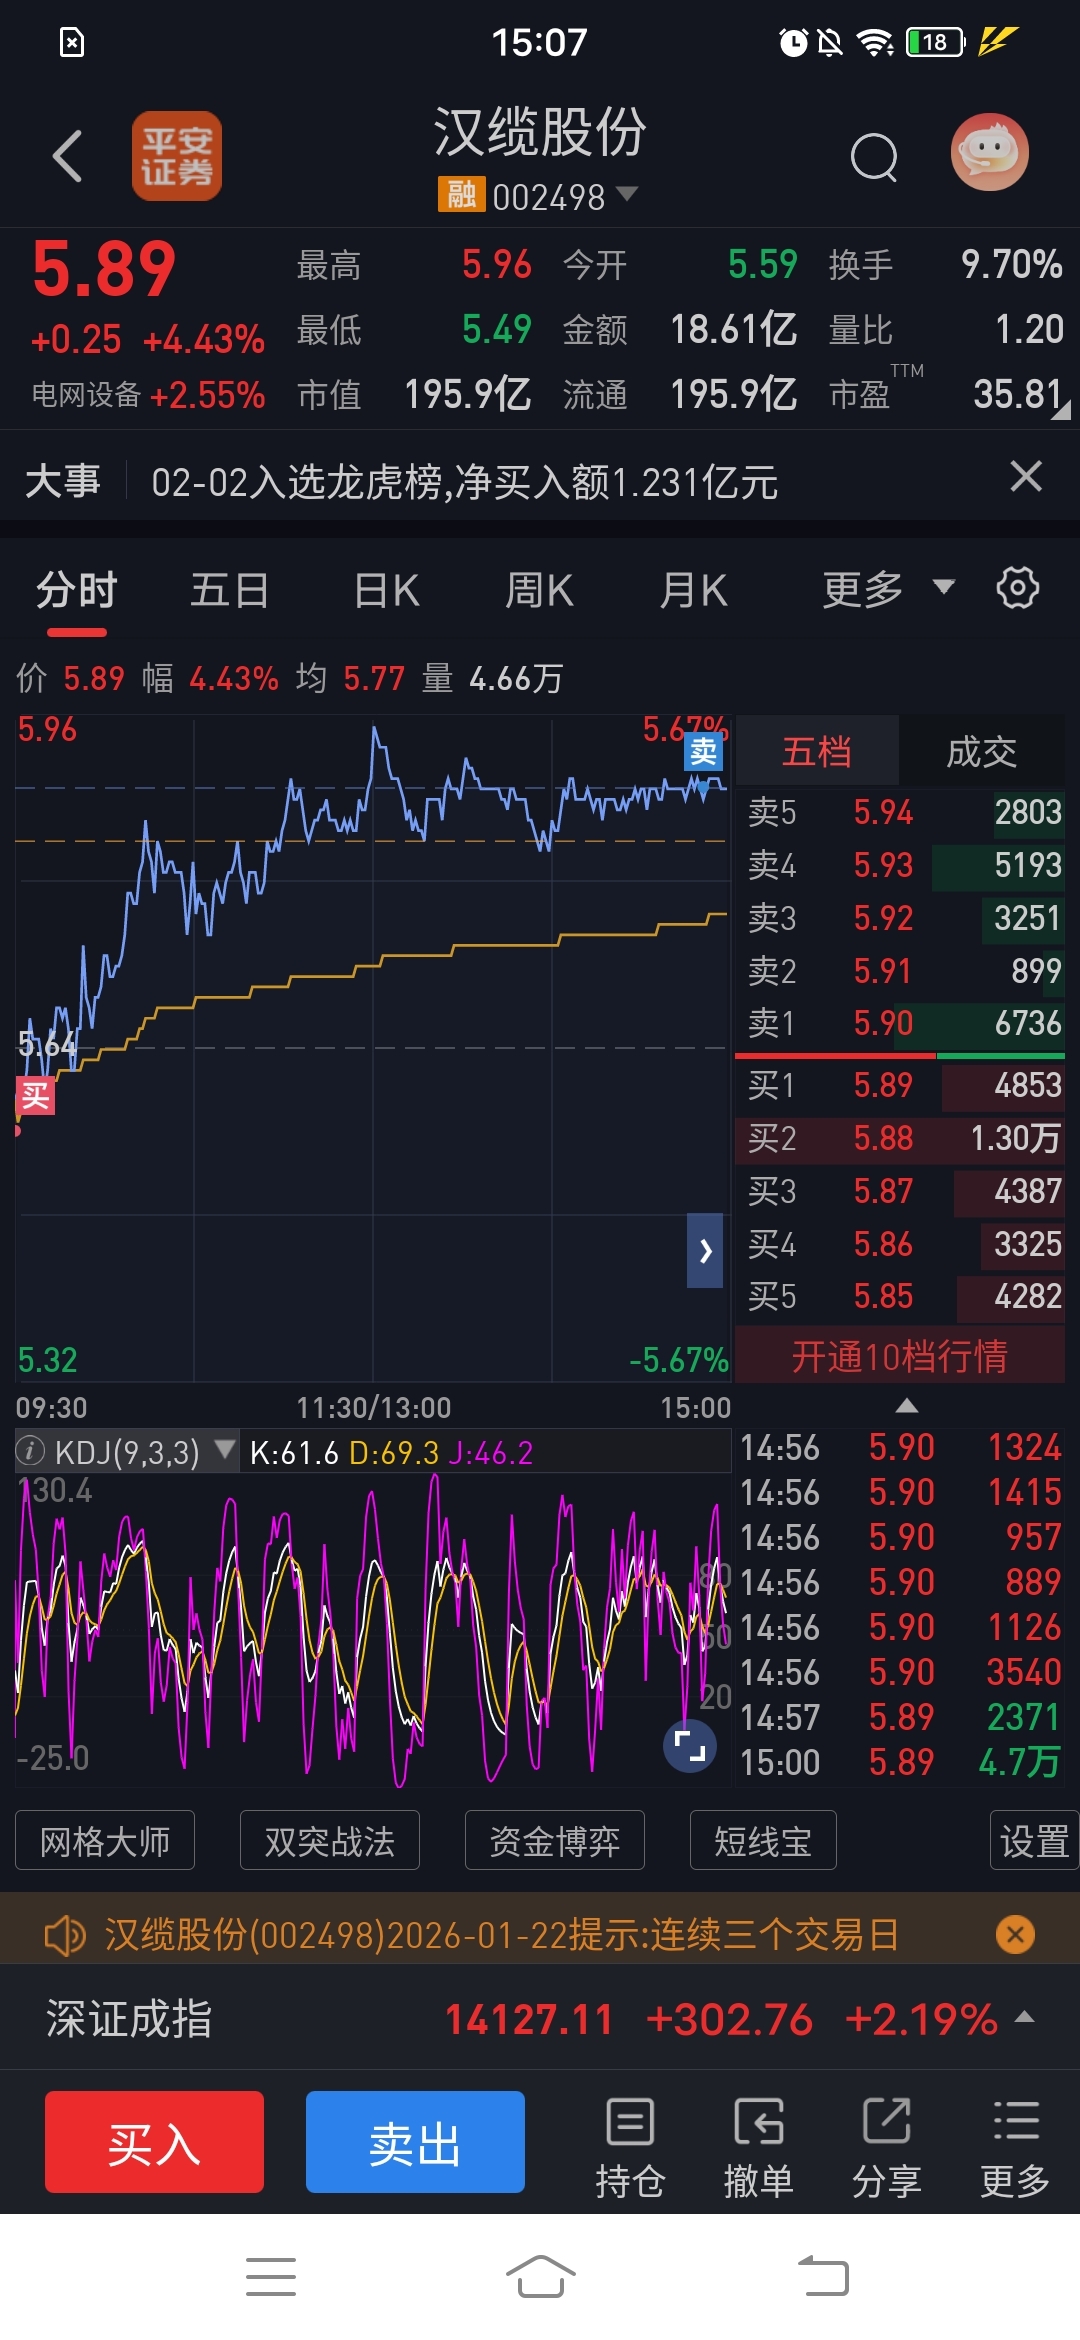This screenshot has height=2340, width=1080.
Task: Open the robot assistant avatar
Action: pos(989,152)
